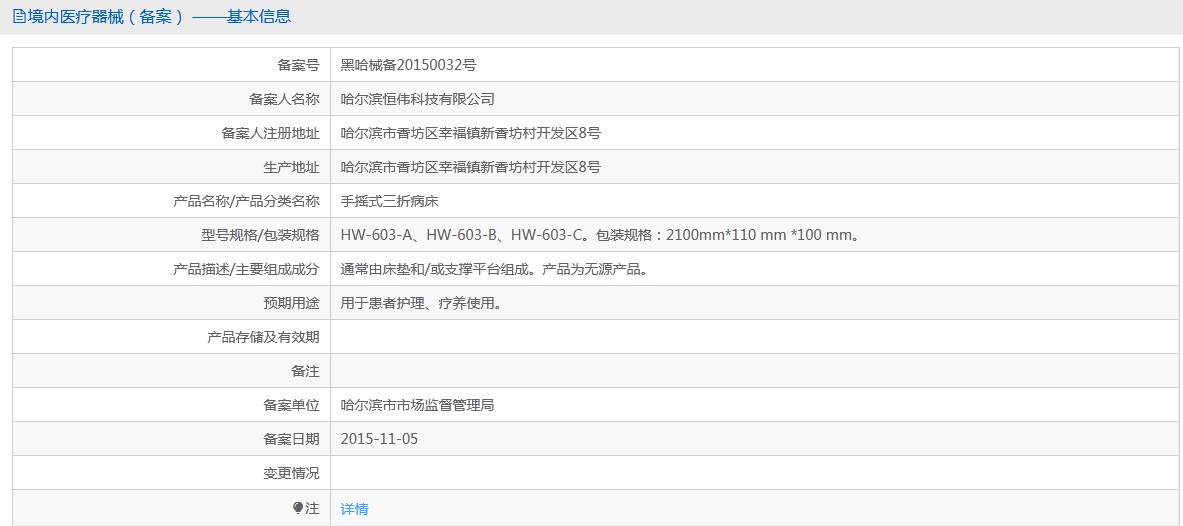Select the company name 哈尔滨恒伟科技有限公司
The width and height of the screenshot is (1183, 526).
417,99
